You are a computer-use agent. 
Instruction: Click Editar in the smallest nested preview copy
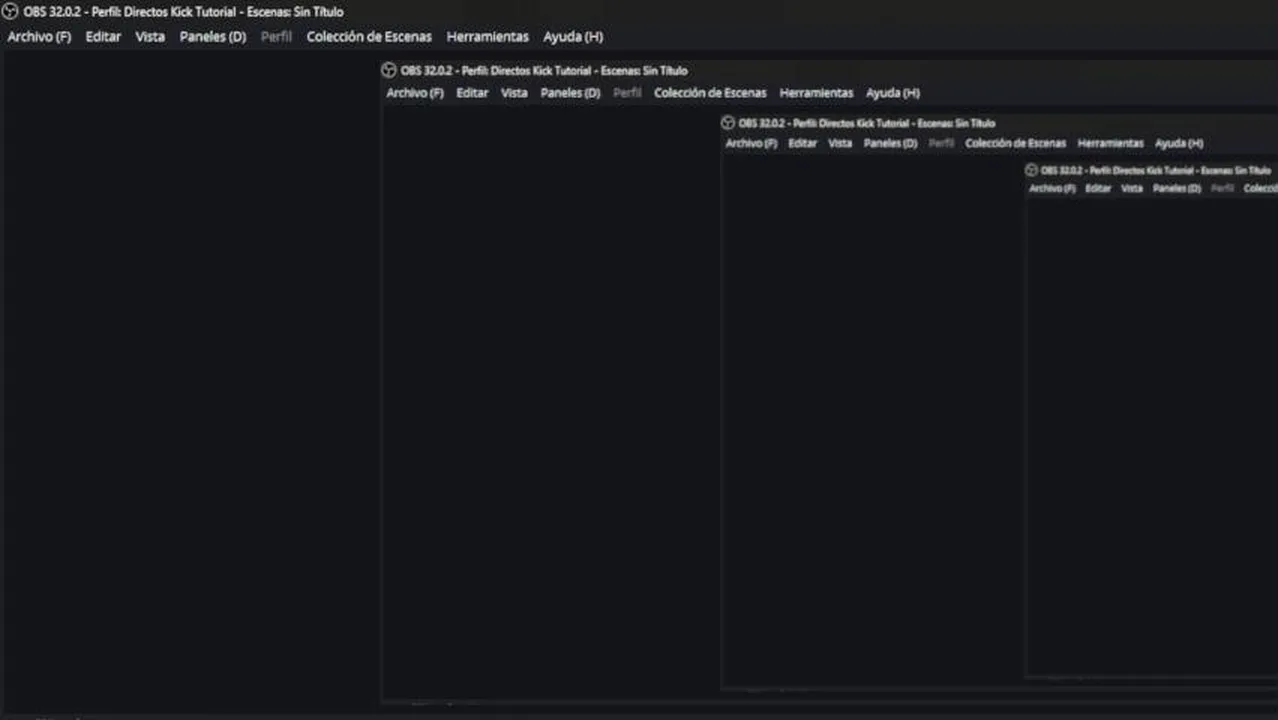point(1098,188)
